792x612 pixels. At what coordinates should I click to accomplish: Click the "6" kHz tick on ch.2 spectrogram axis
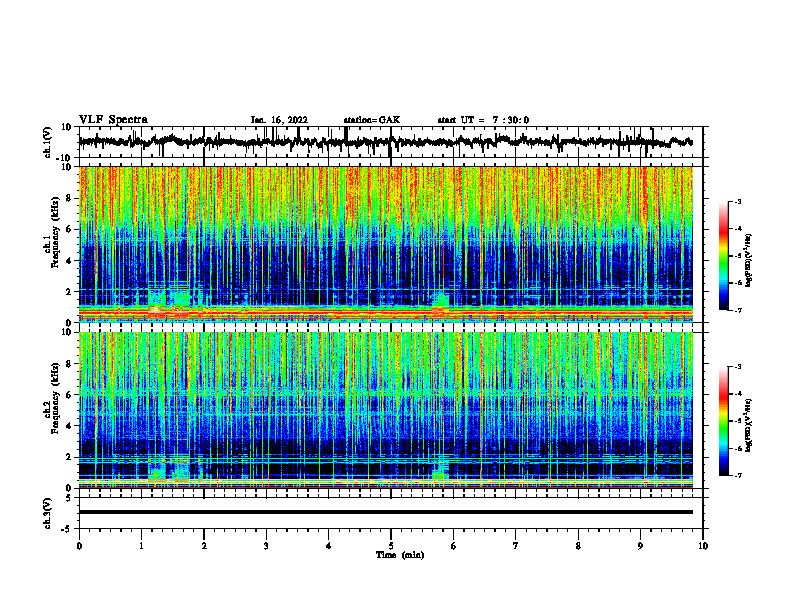coord(69,395)
